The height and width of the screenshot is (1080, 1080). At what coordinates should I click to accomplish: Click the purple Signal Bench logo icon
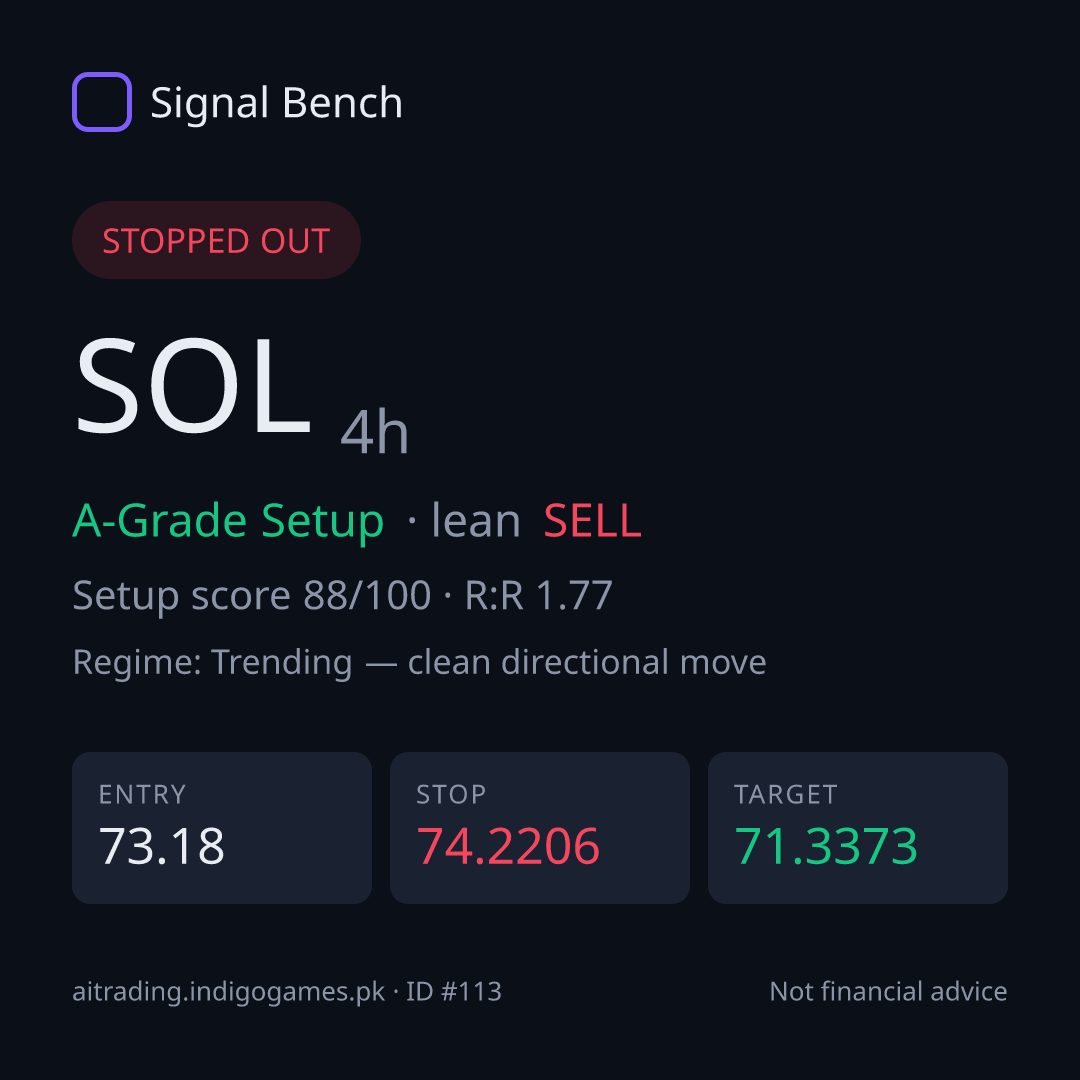click(x=102, y=102)
